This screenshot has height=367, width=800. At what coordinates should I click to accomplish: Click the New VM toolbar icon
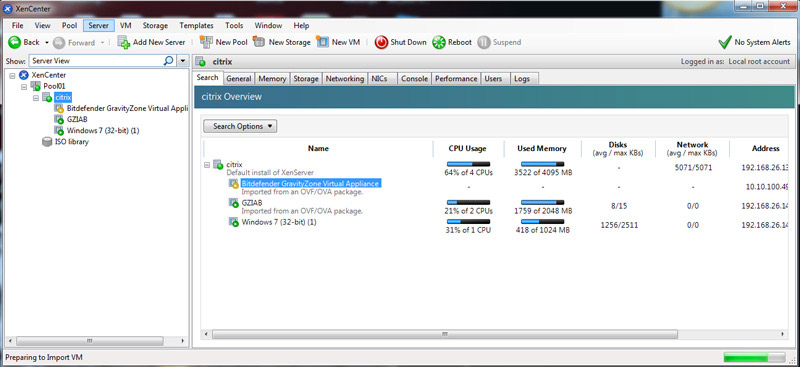(x=322, y=42)
